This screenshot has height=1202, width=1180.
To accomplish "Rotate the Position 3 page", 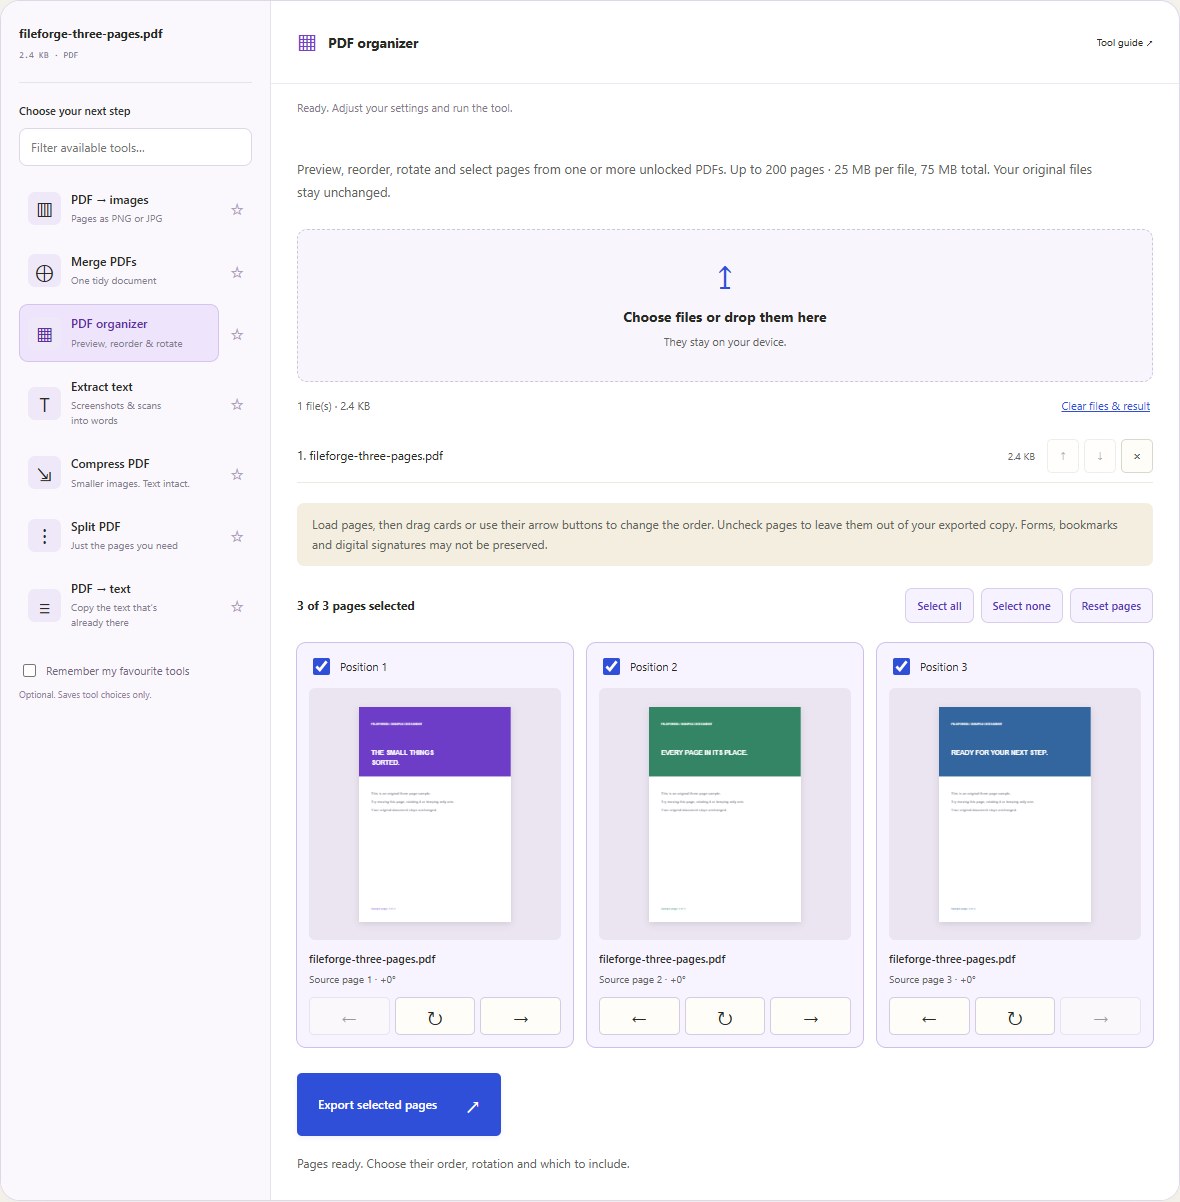I will [1015, 1017].
